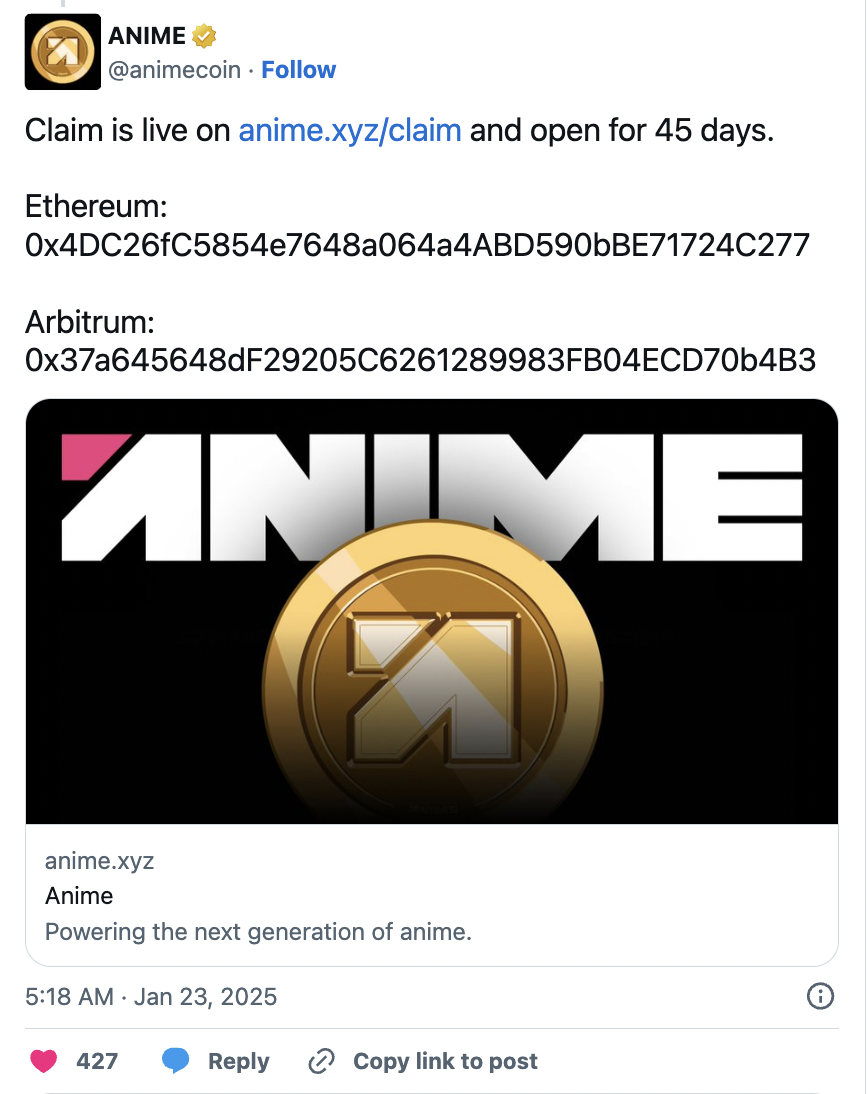Follow the @animecoin account
This screenshot has width=868, height=1094.
298,70
